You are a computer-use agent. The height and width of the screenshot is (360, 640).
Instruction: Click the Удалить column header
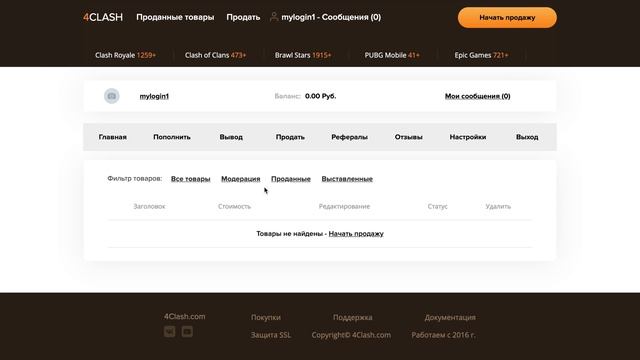point(498,207)
